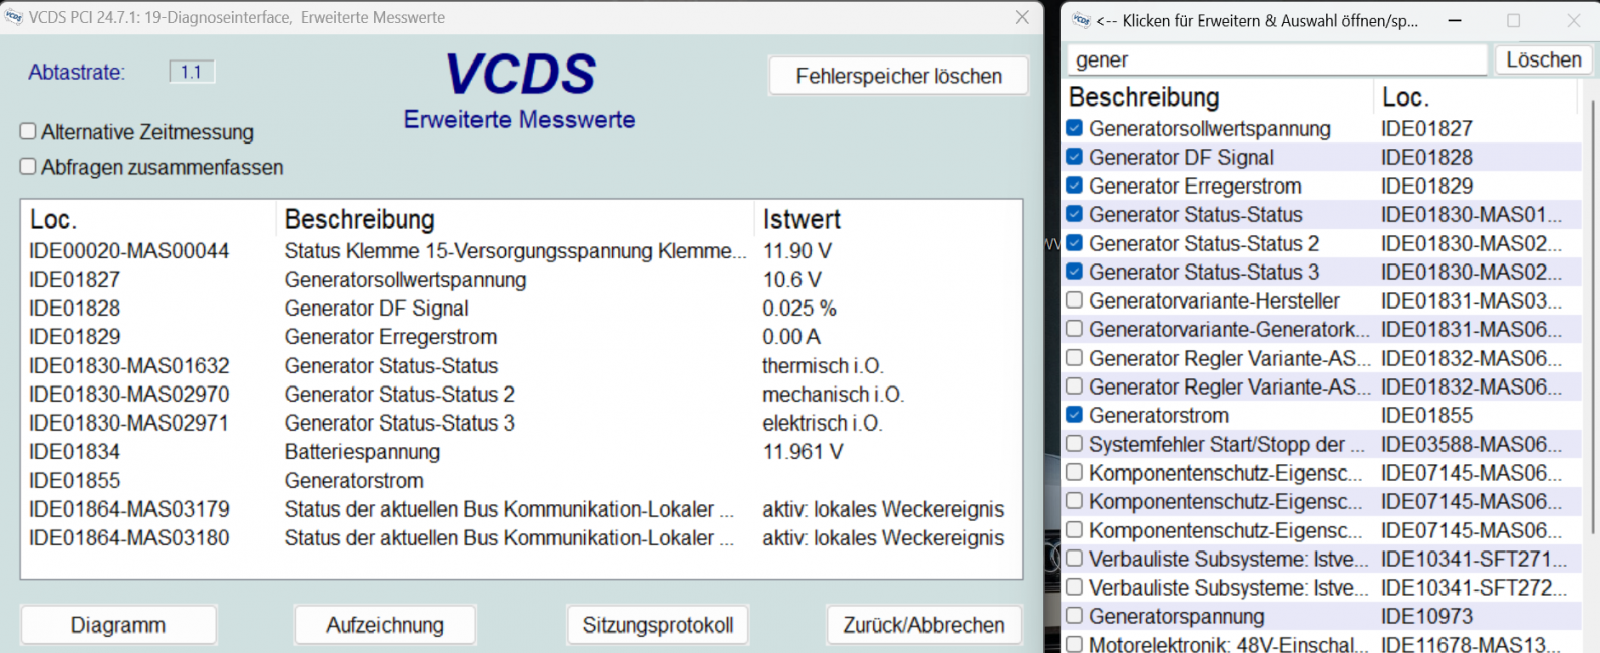This screenshot has width=1600, height=653.
Task: Check Motorelektronik 48V-Einschal checkbox
Action: [x=1074, y=644]
